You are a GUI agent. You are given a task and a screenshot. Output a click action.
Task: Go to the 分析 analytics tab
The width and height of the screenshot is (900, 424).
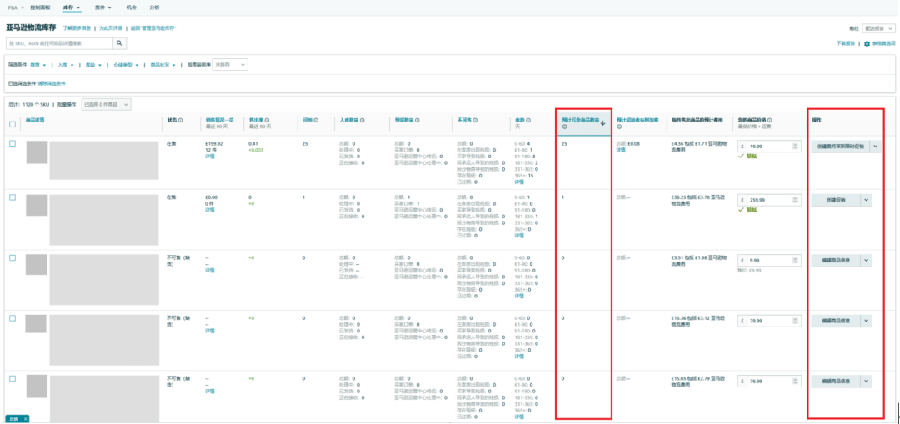coord(154,7)
